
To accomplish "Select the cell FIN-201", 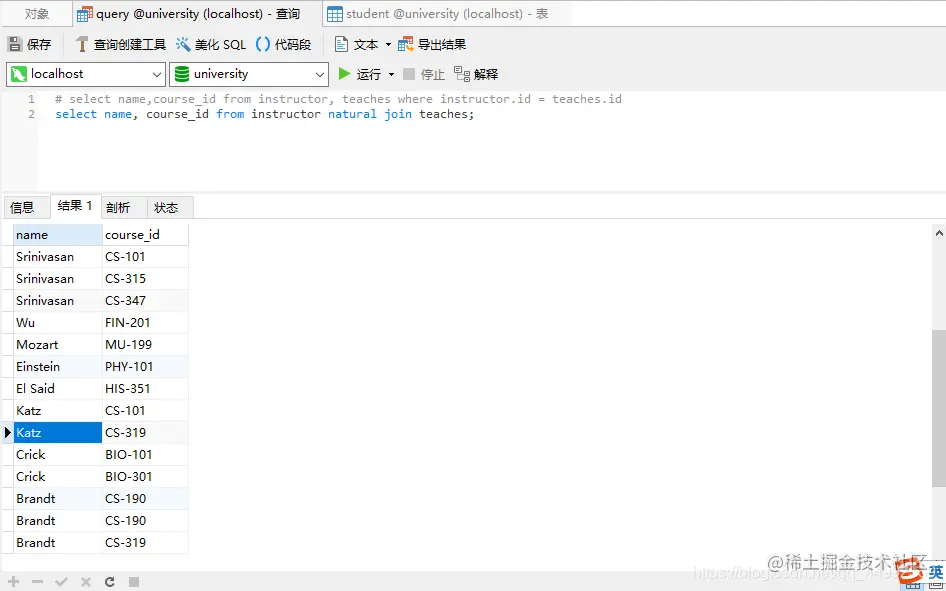I will (145, 323).
